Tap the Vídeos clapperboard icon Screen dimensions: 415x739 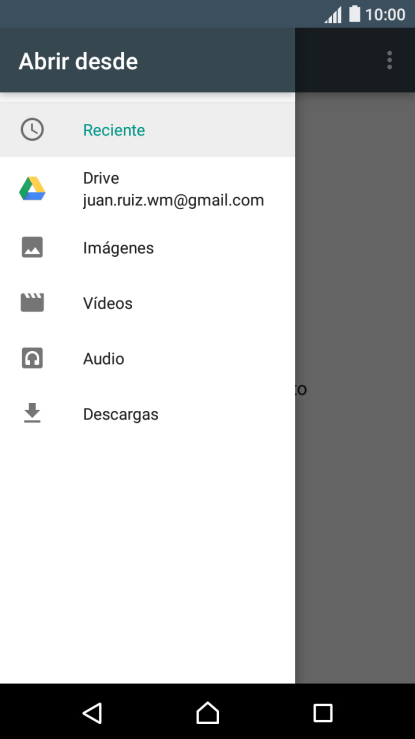(x=32, y=303)
